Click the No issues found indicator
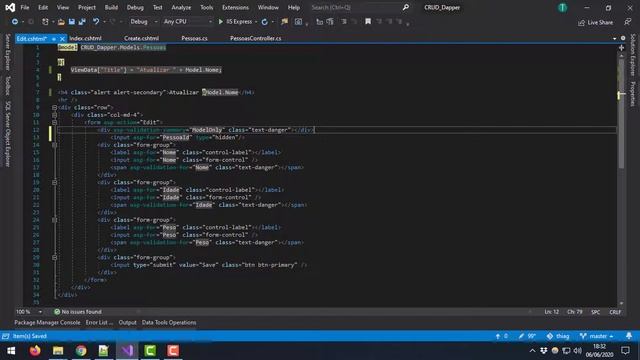Screen dimensions: 640x360 tap(78, 312)
